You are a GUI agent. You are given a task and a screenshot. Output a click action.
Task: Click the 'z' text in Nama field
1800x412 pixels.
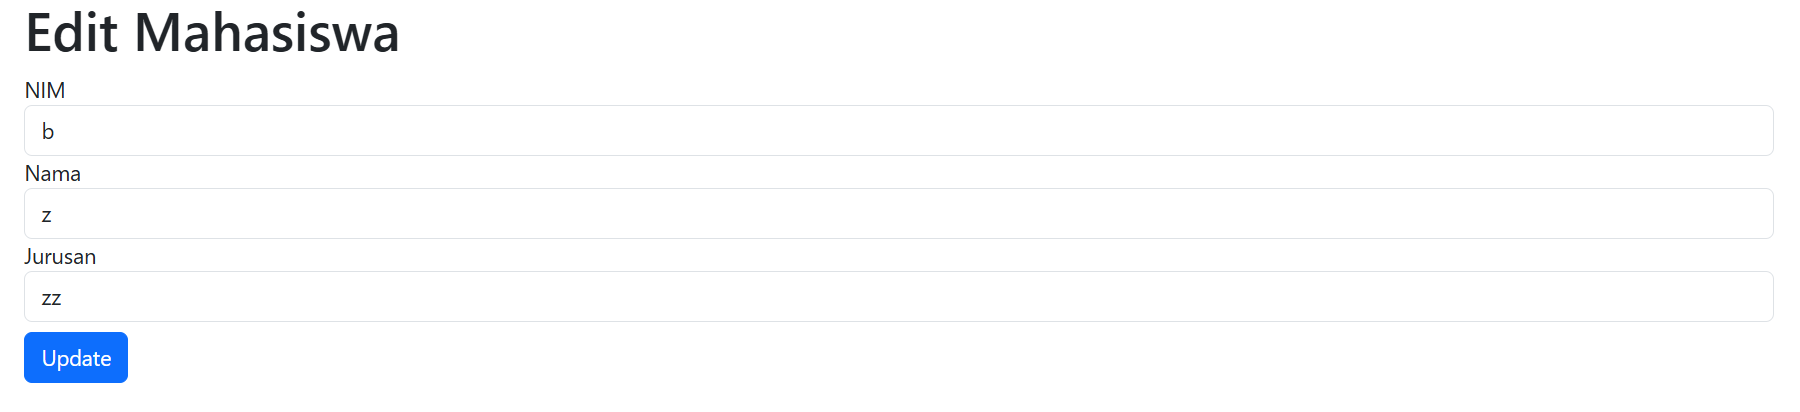[x=47, y=215]
